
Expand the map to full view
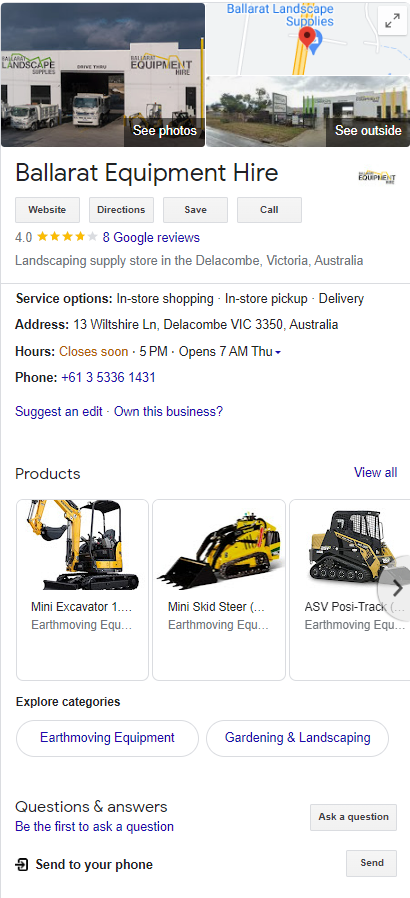[x=392, y=22]
